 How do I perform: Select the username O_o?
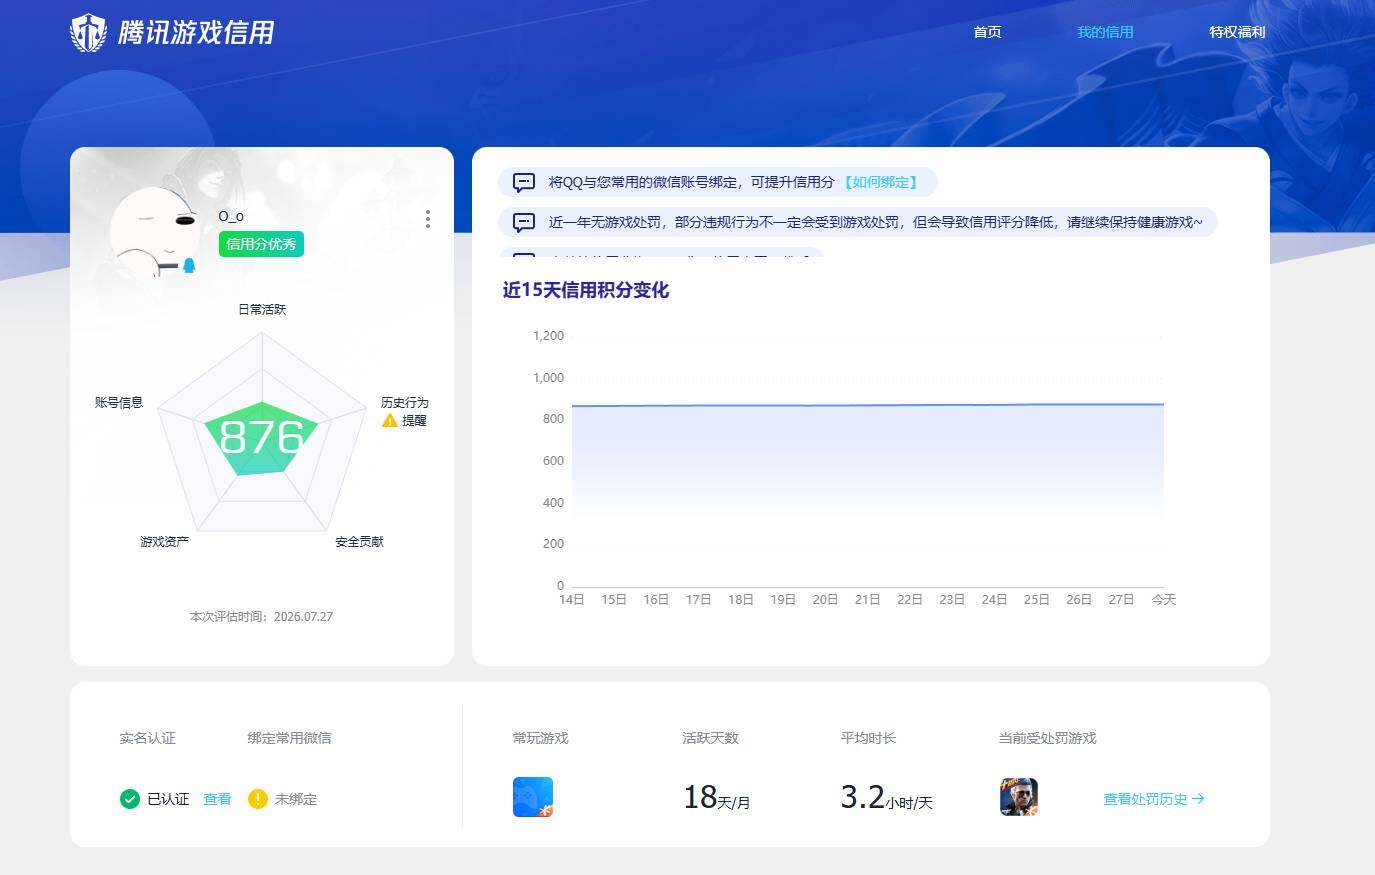[231, 216]
